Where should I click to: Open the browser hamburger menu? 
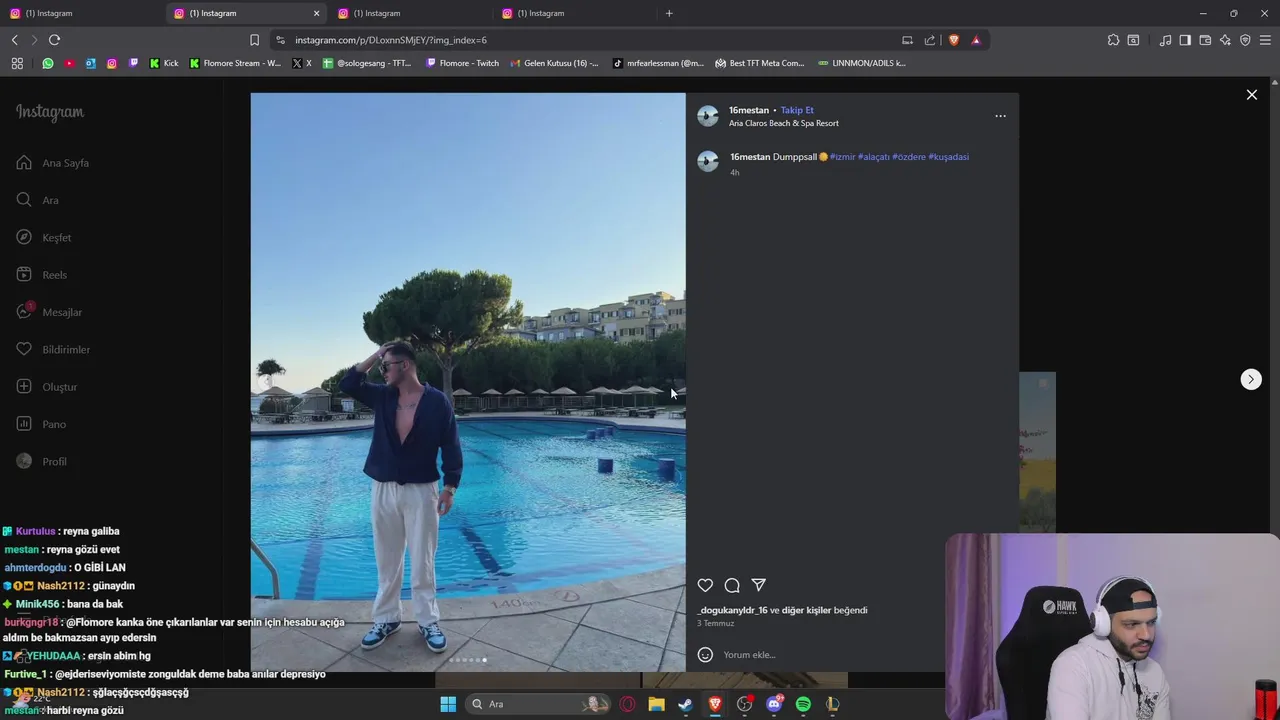1265,40
